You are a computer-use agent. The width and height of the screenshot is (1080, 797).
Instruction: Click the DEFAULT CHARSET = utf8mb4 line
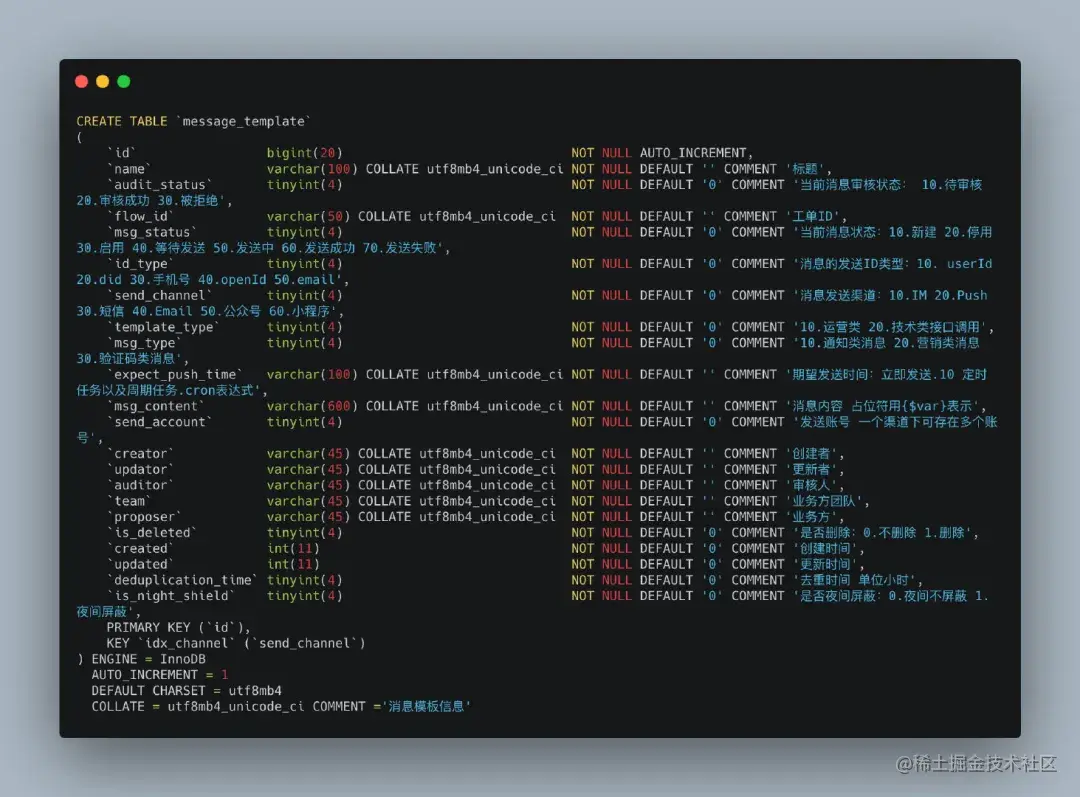[186, 691]
